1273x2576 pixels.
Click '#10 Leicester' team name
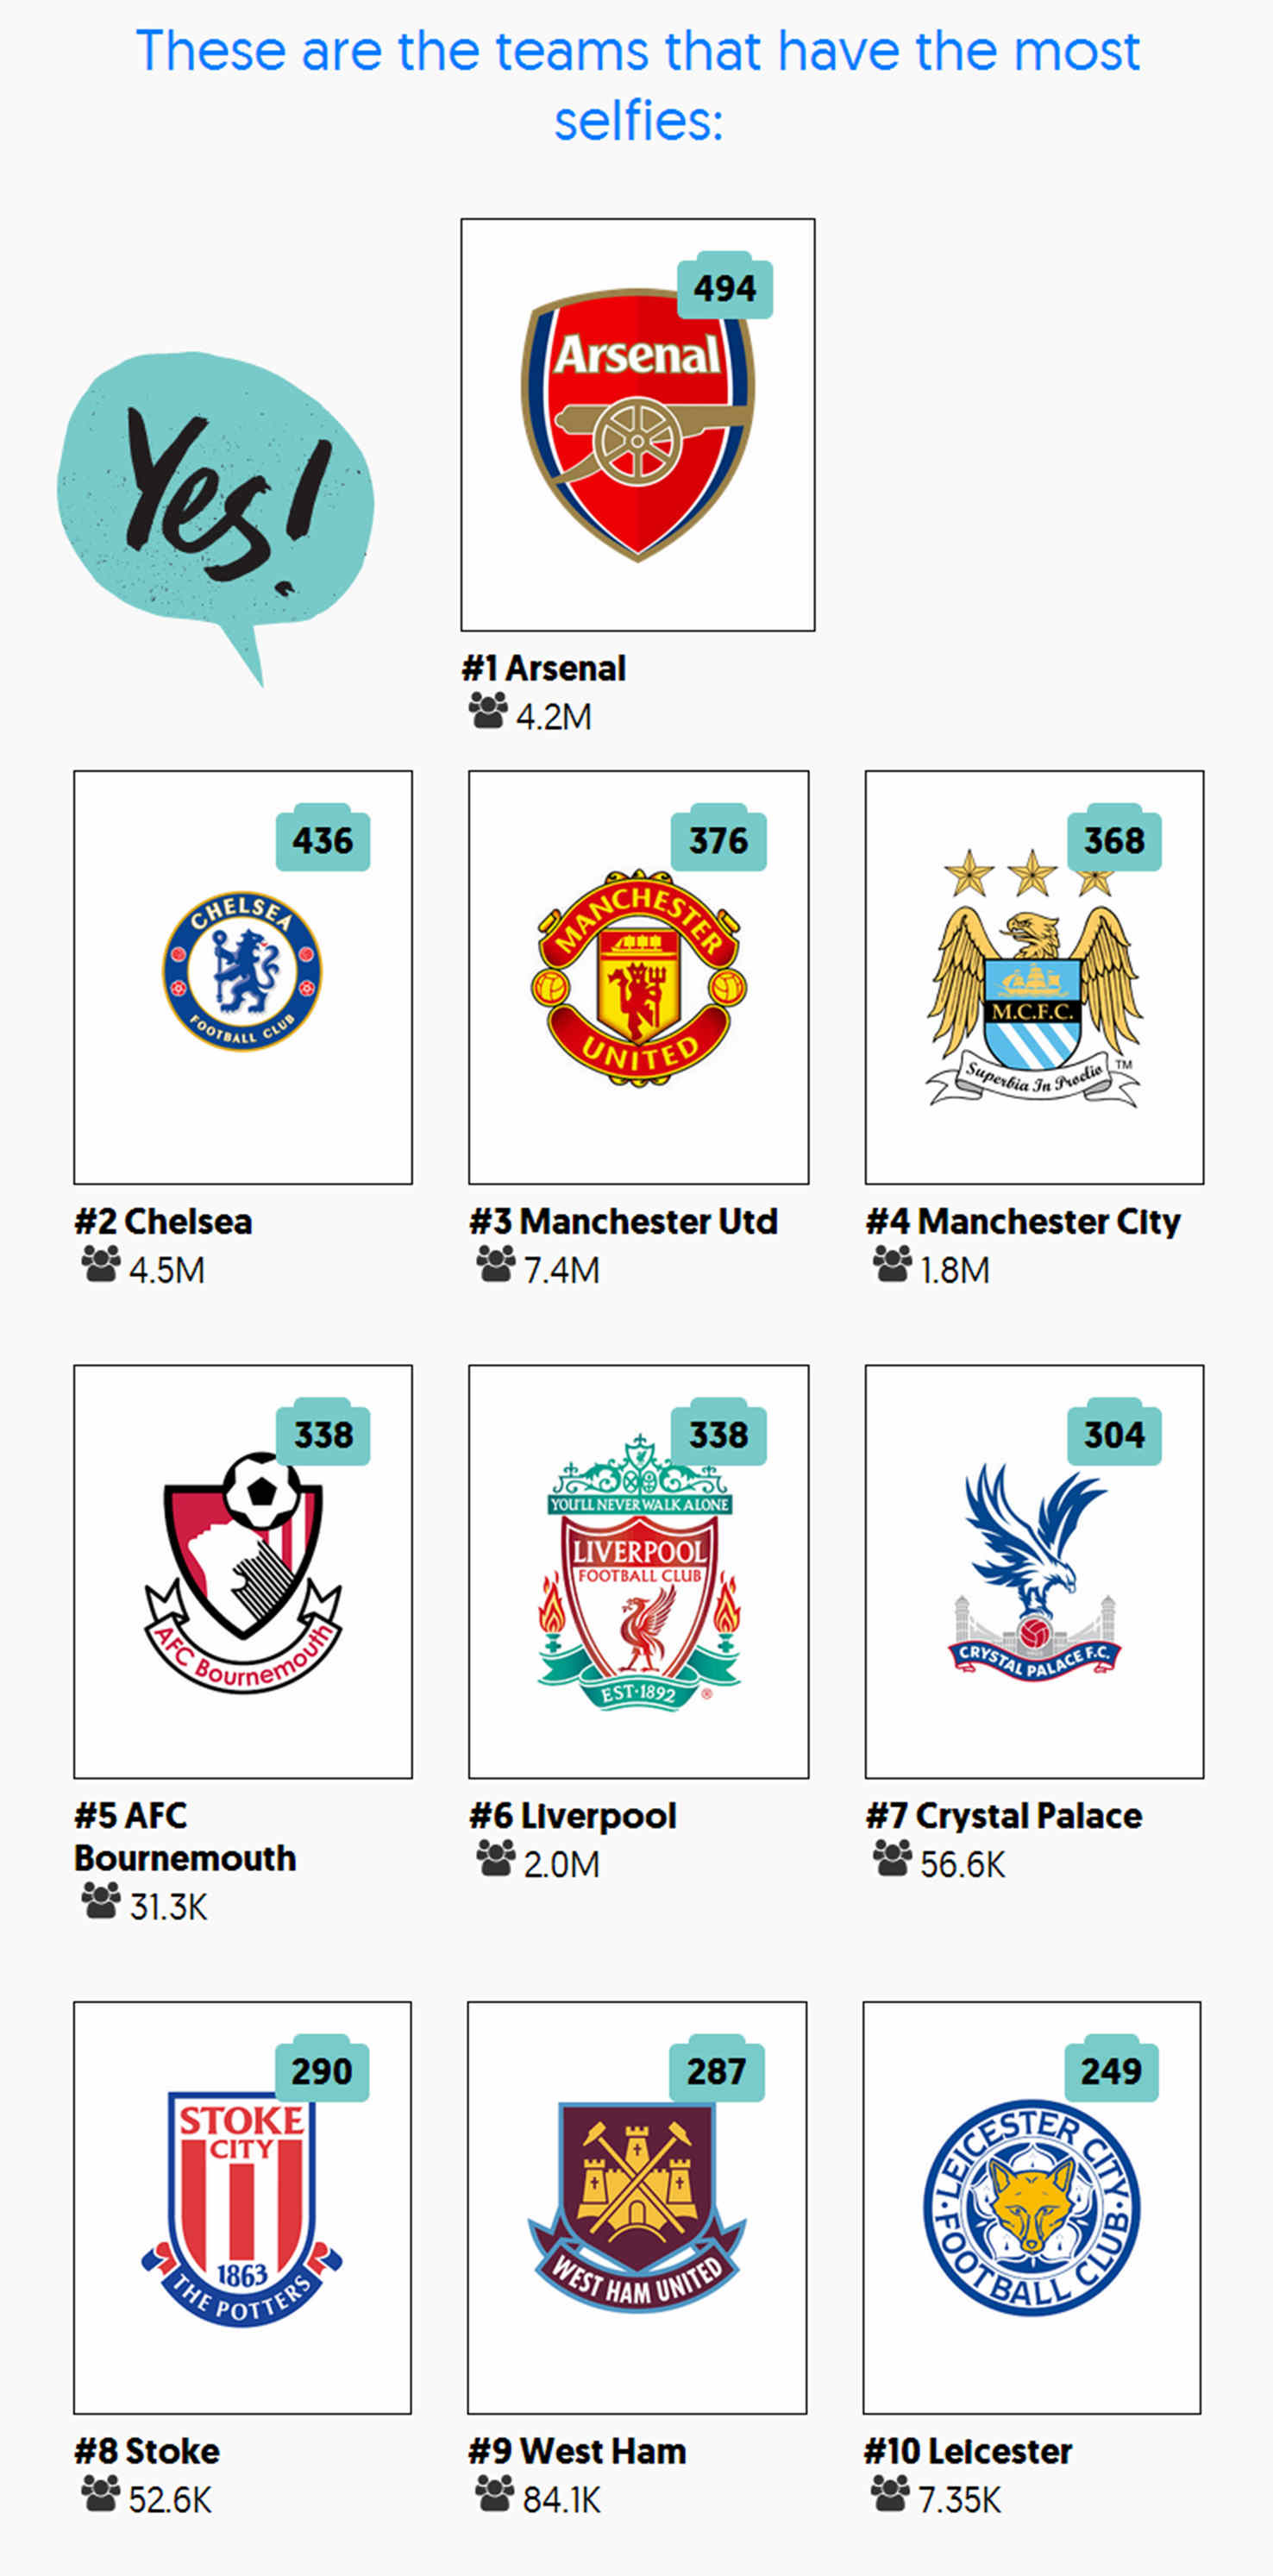click(x=968, y=2451)
